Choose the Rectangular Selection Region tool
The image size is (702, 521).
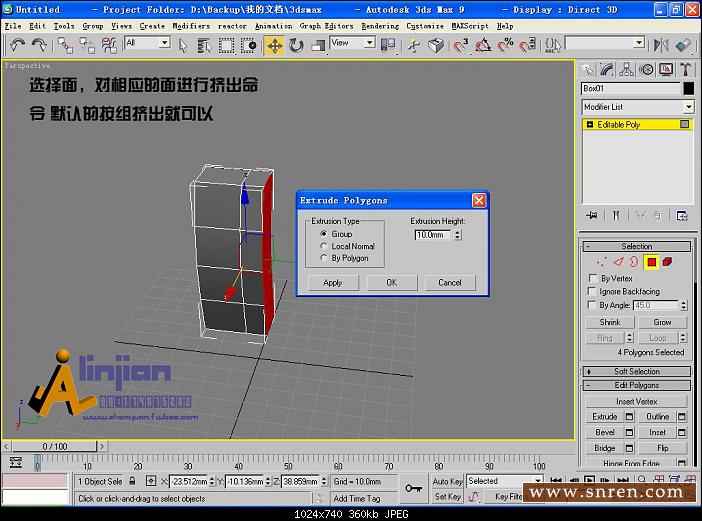(226, 45)
